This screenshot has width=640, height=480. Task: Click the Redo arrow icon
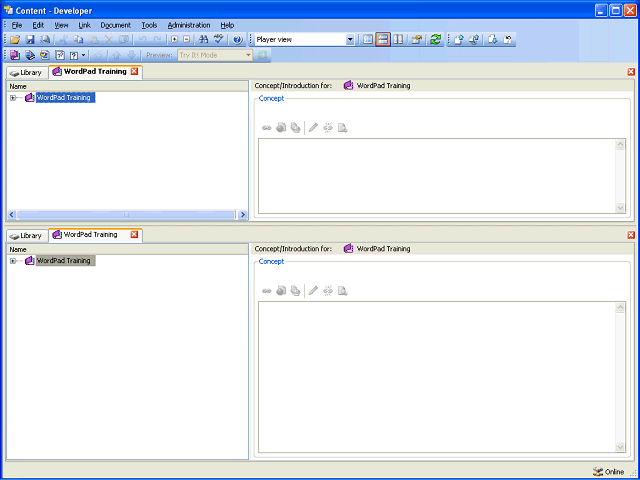click(158, 40)
